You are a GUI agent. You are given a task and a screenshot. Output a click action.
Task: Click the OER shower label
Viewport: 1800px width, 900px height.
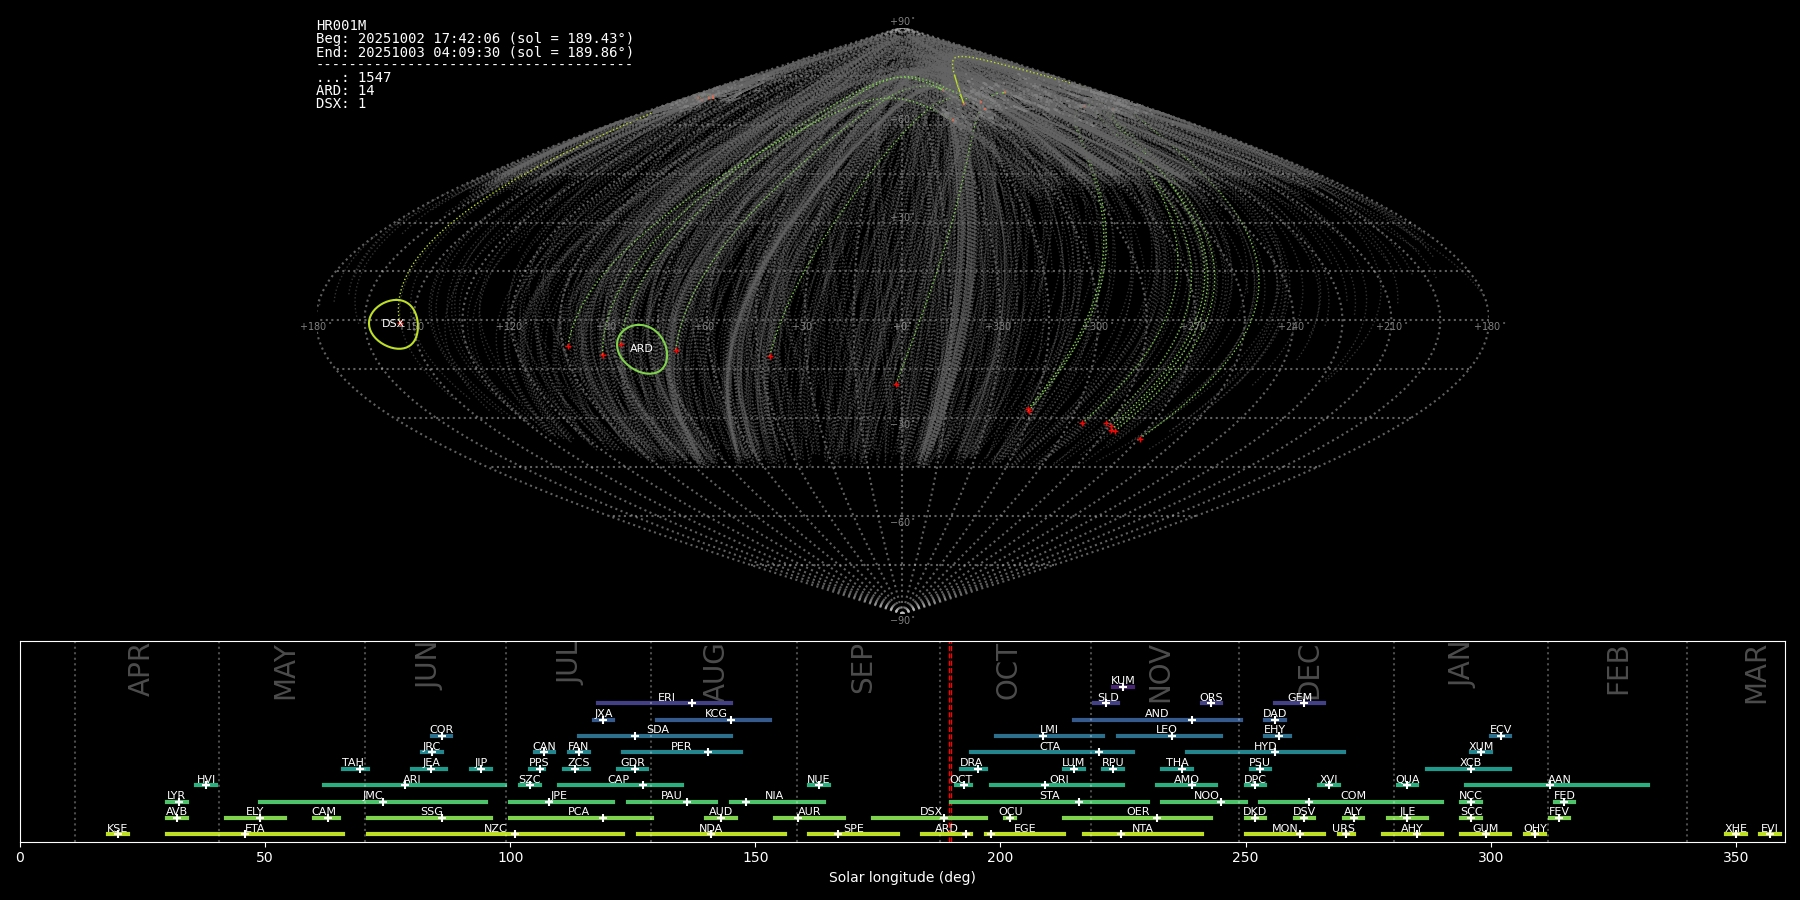tap(1138, 812)
